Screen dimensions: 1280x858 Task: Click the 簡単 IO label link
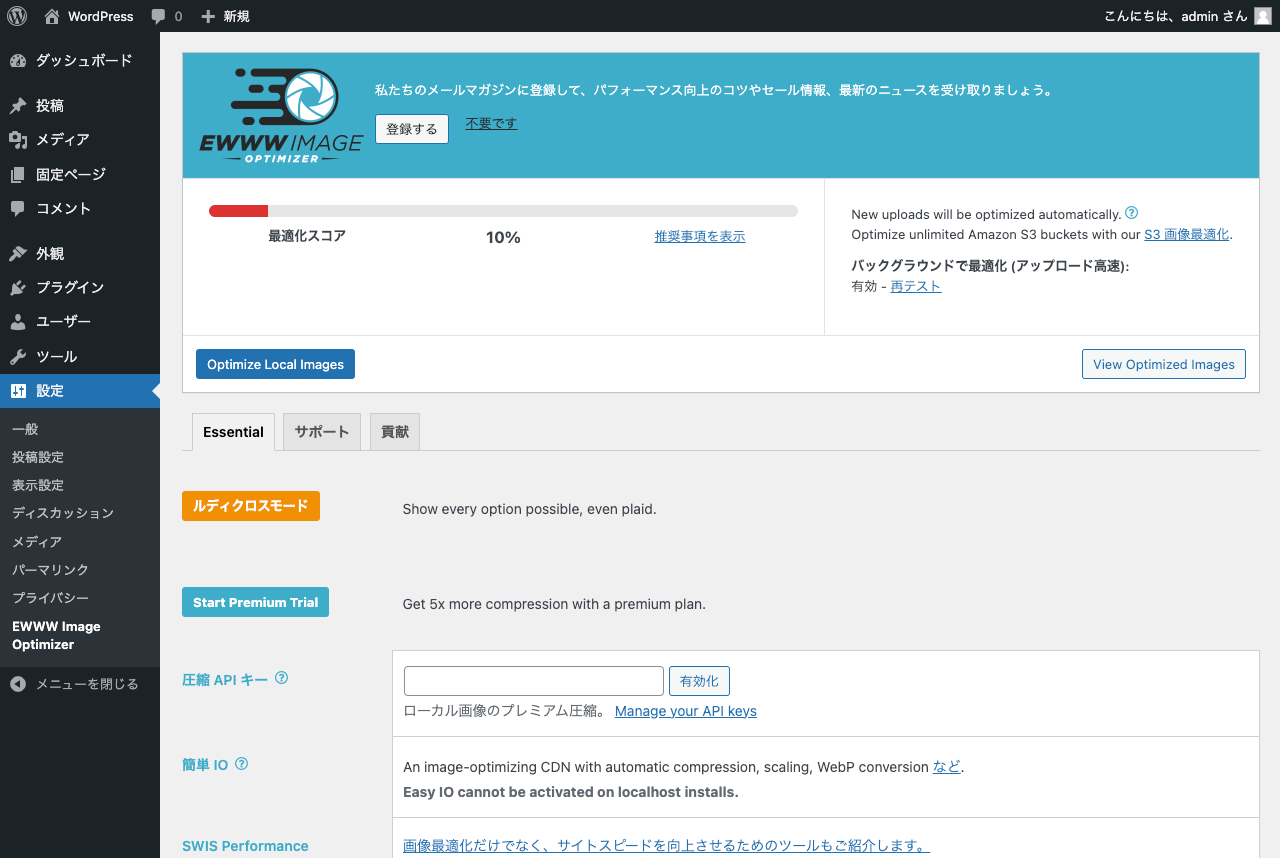(205, 765)
